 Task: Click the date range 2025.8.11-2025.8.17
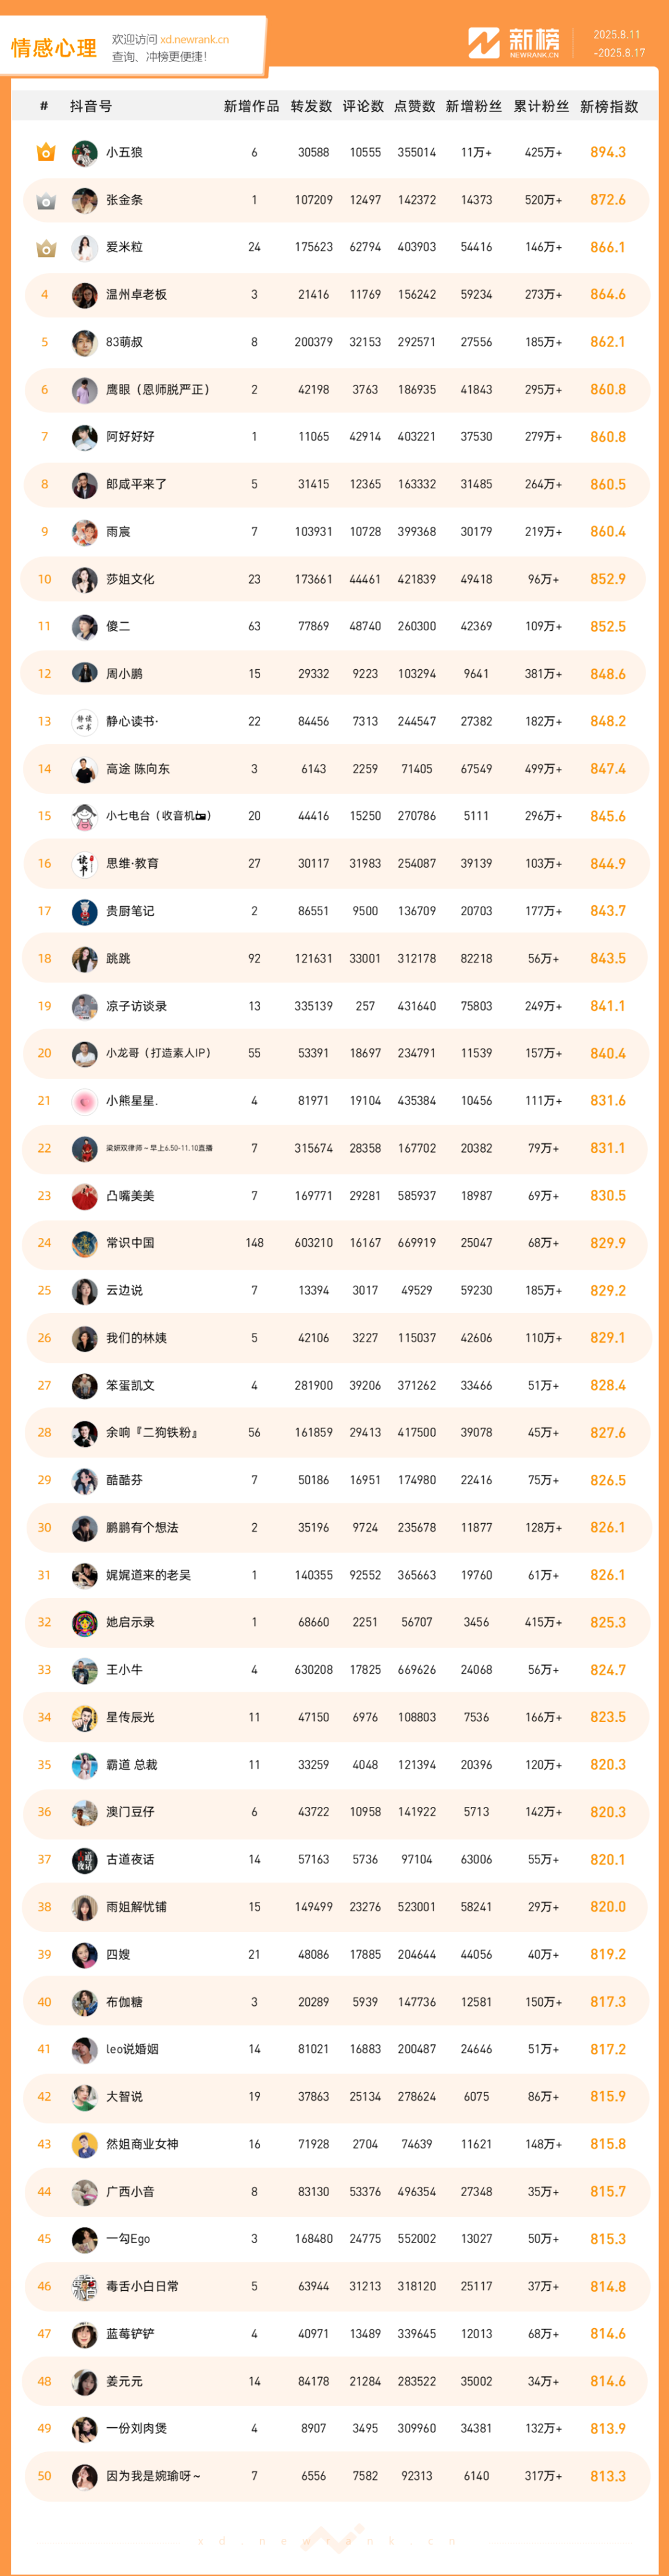click(619, 44)
